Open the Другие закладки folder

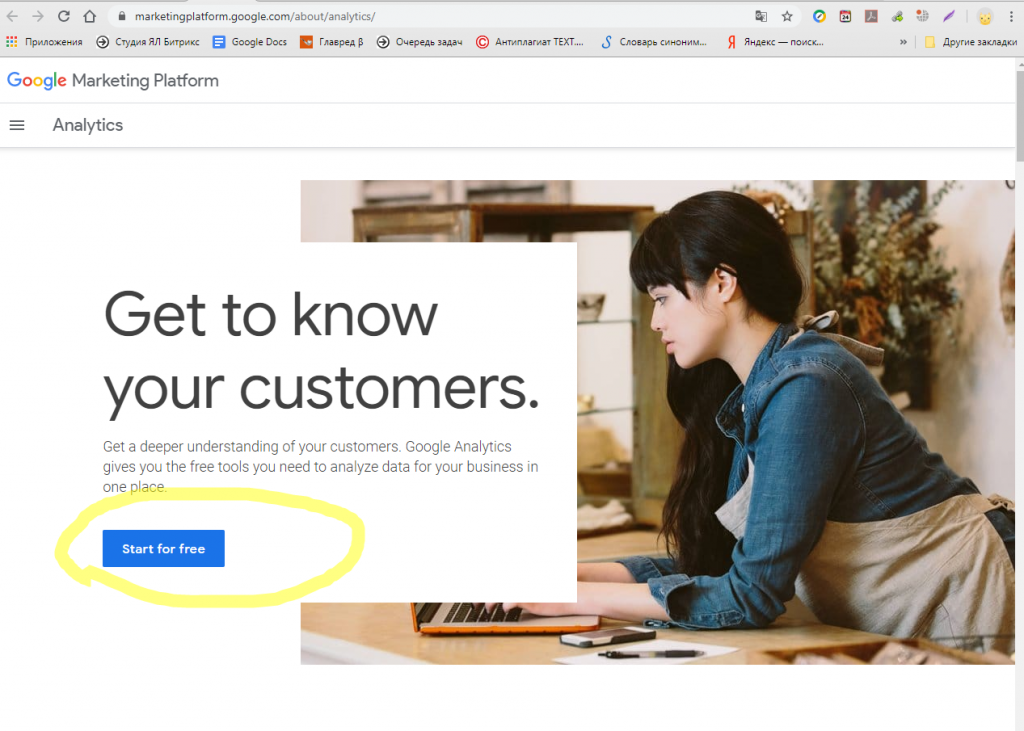click(x=970, y=42)
